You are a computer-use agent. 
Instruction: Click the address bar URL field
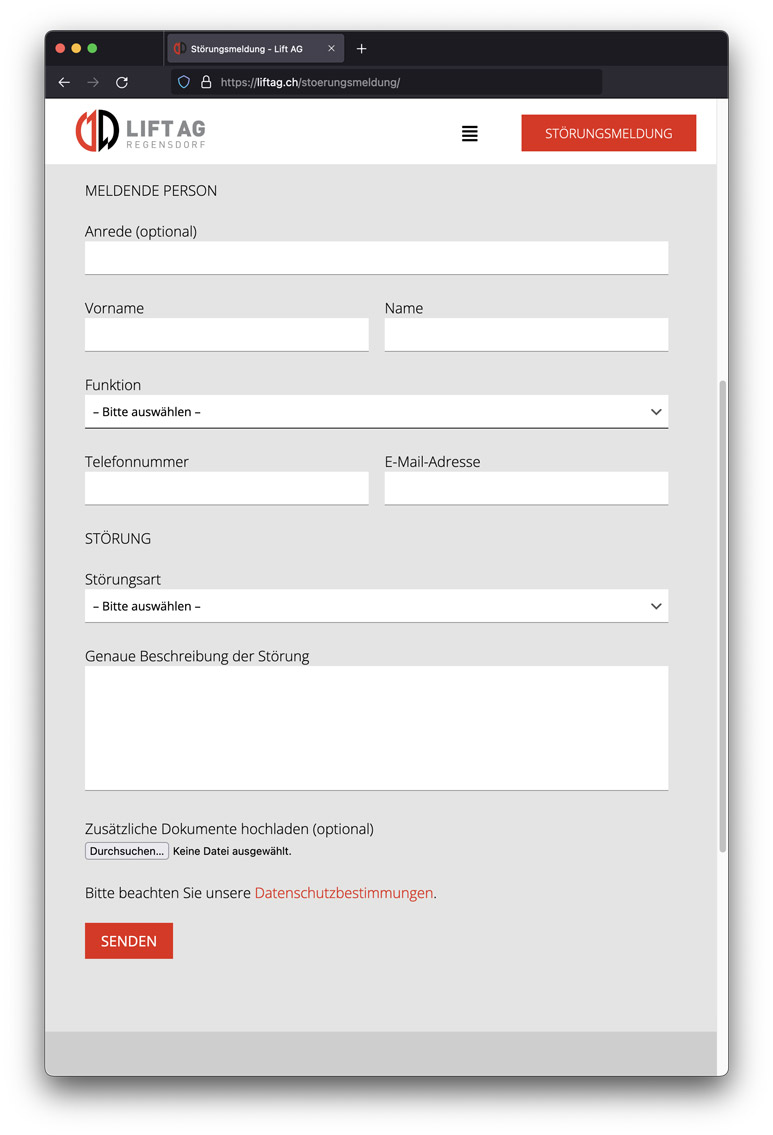point(386,83)
